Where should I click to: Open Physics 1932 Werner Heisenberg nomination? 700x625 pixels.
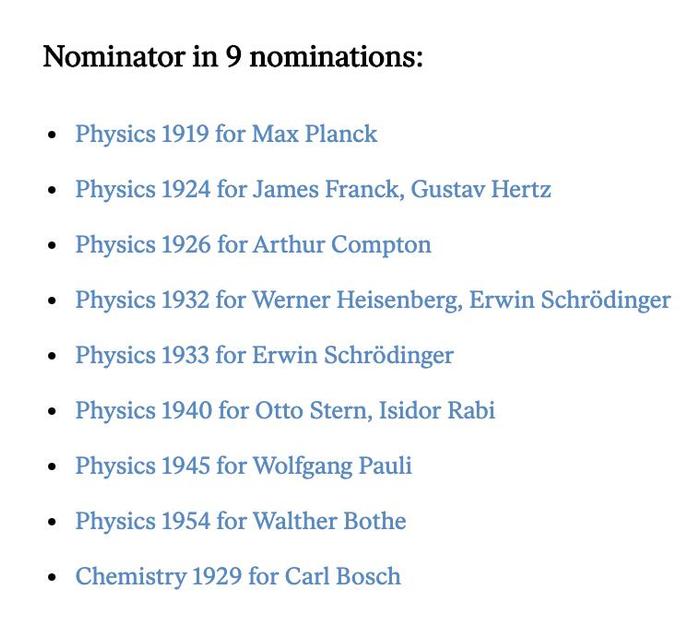tap(373, 300)
